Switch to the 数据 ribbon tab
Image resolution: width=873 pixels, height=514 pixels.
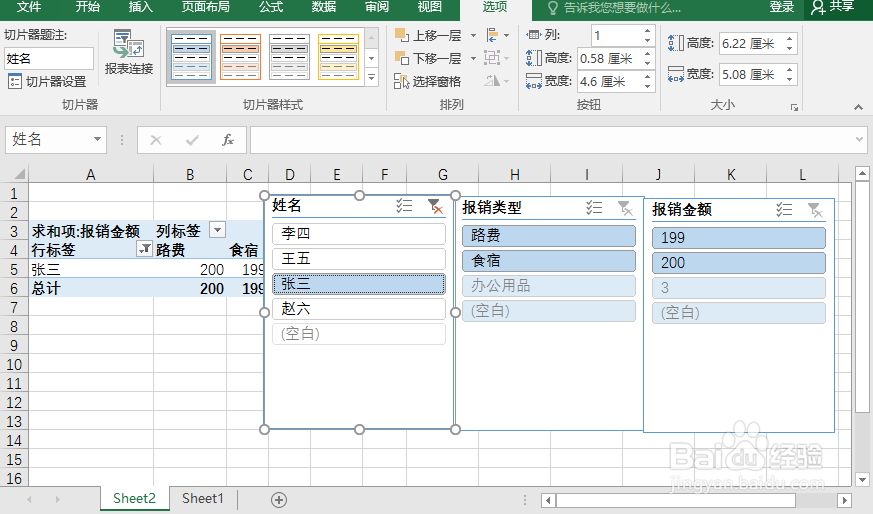coord(323,7)
